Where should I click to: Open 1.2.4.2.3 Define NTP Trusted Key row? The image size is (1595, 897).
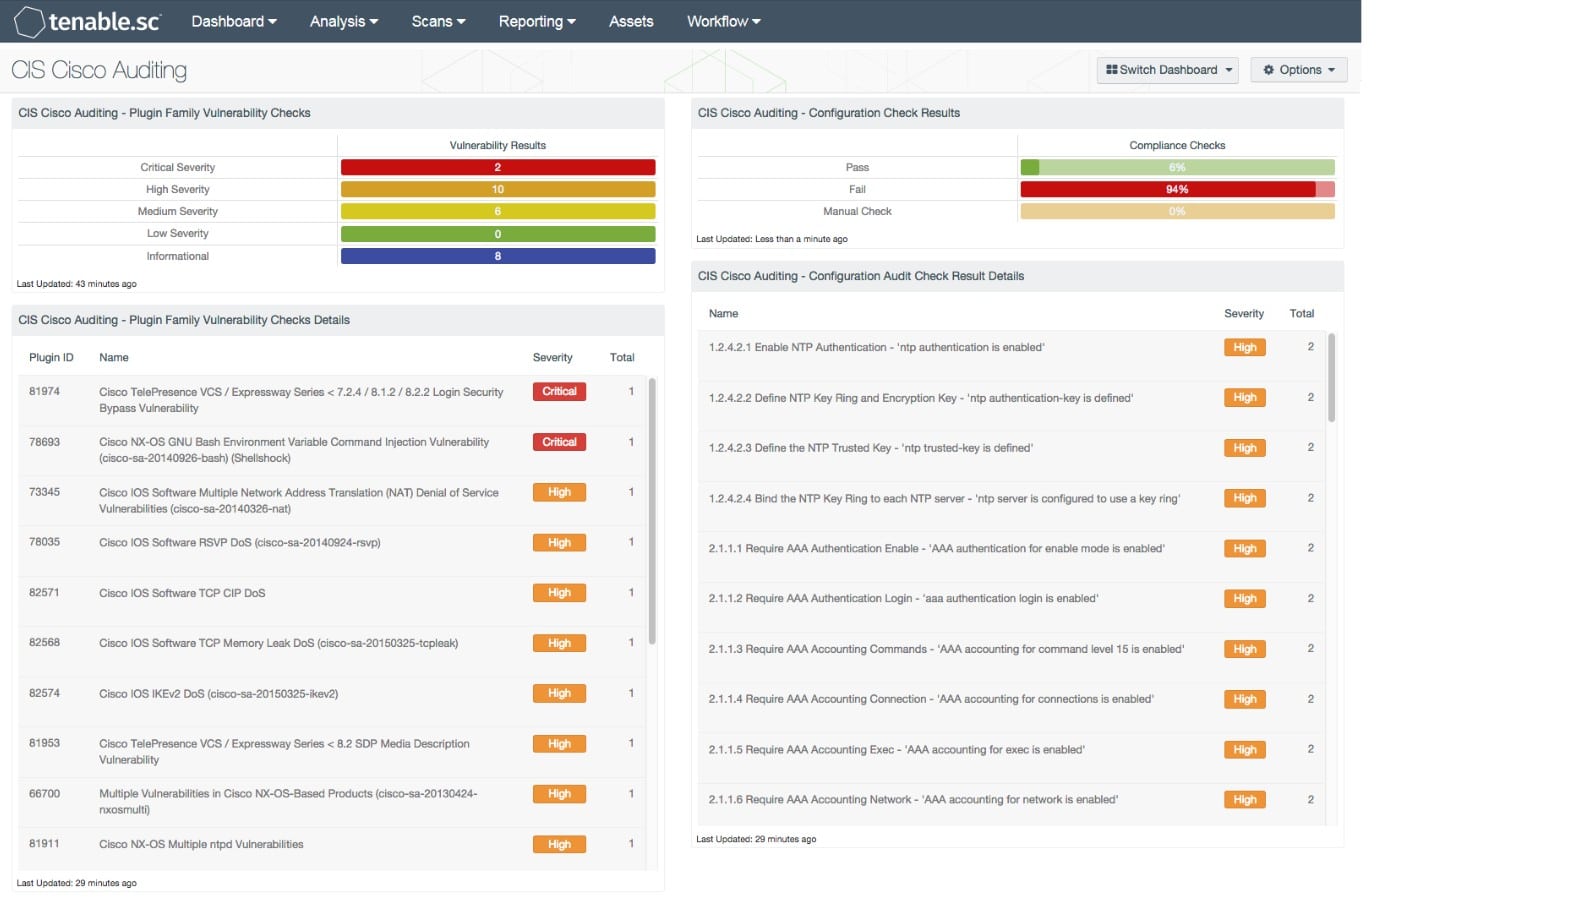(x=1010, y=455)
